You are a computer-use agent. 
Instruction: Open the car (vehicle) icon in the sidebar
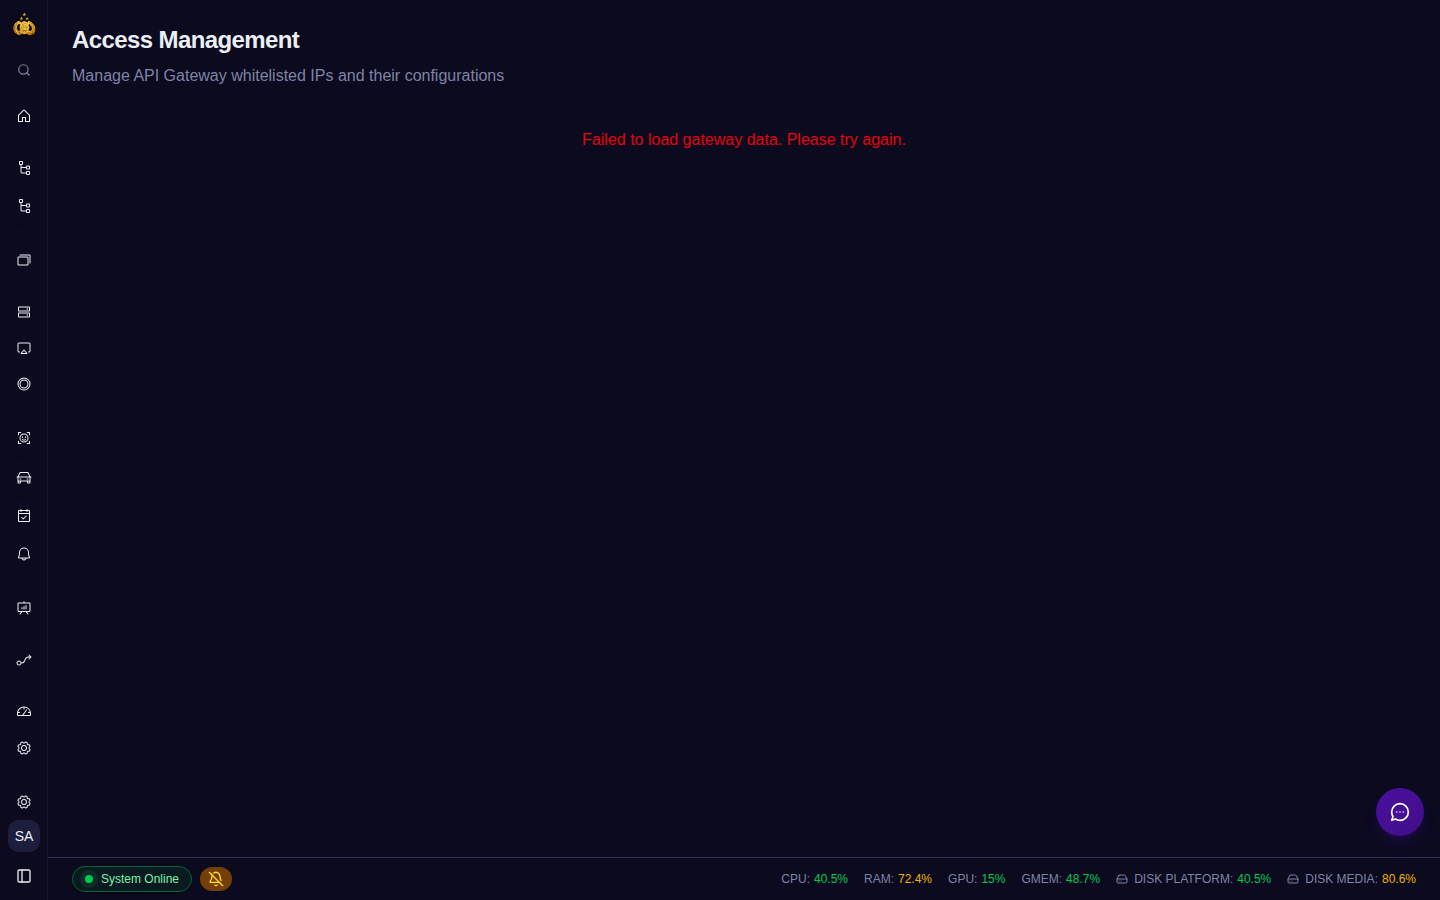pyautogui.click(x=24, y=478)
